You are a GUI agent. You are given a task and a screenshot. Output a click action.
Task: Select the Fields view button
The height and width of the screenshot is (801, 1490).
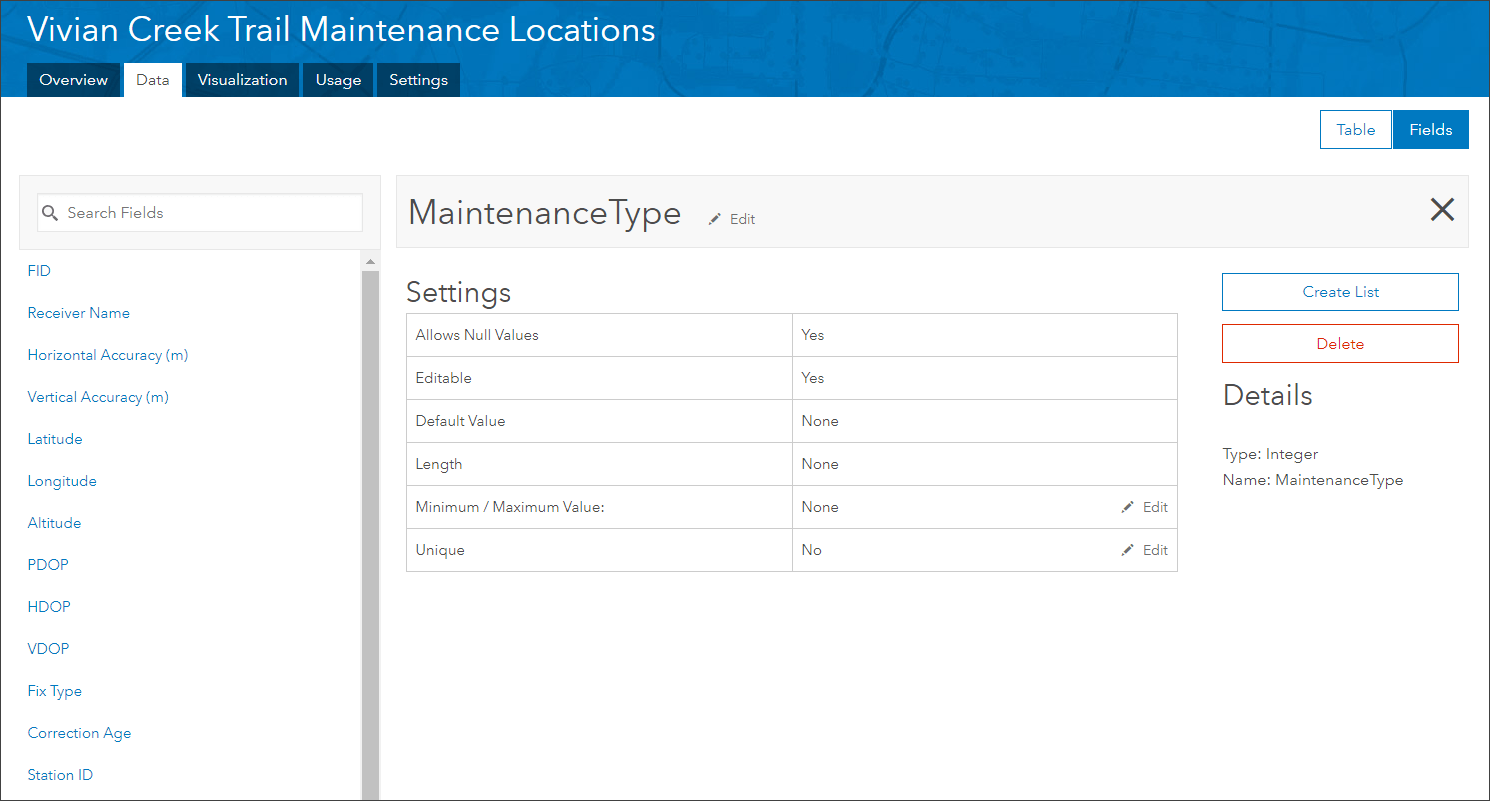coord(1430,130)
